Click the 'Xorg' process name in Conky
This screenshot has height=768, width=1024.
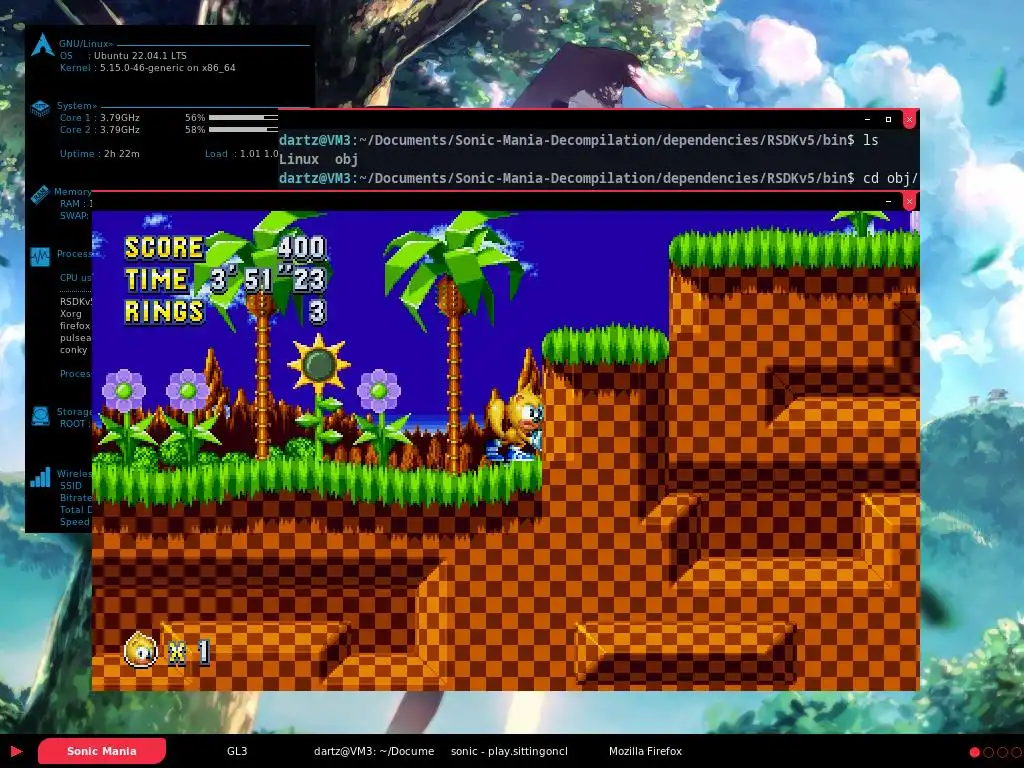tap(71, 313)
